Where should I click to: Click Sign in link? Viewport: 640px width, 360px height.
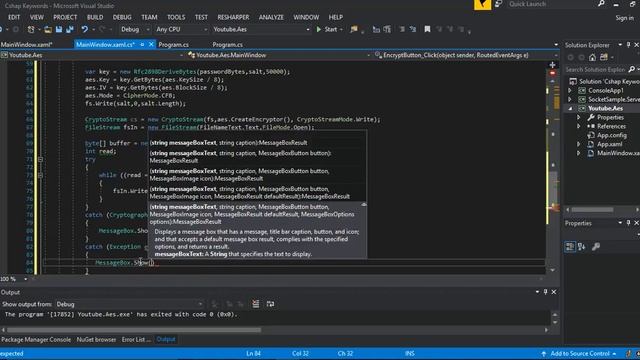pos(625,18)
